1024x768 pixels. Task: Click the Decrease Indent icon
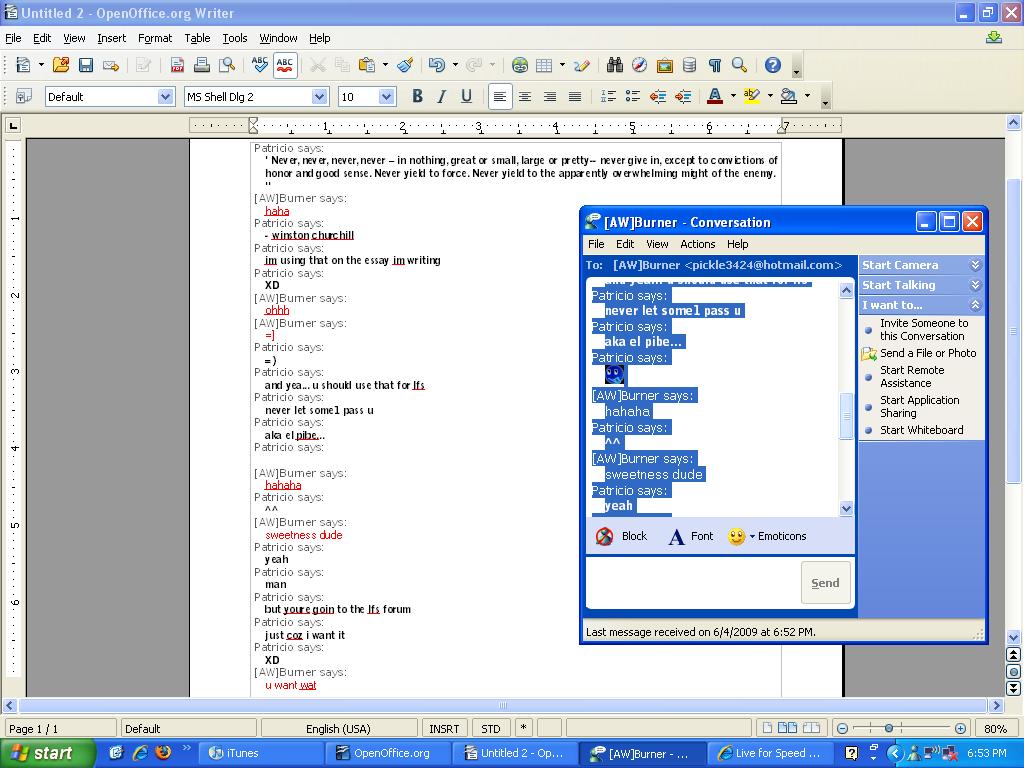[x=658, y=97]
